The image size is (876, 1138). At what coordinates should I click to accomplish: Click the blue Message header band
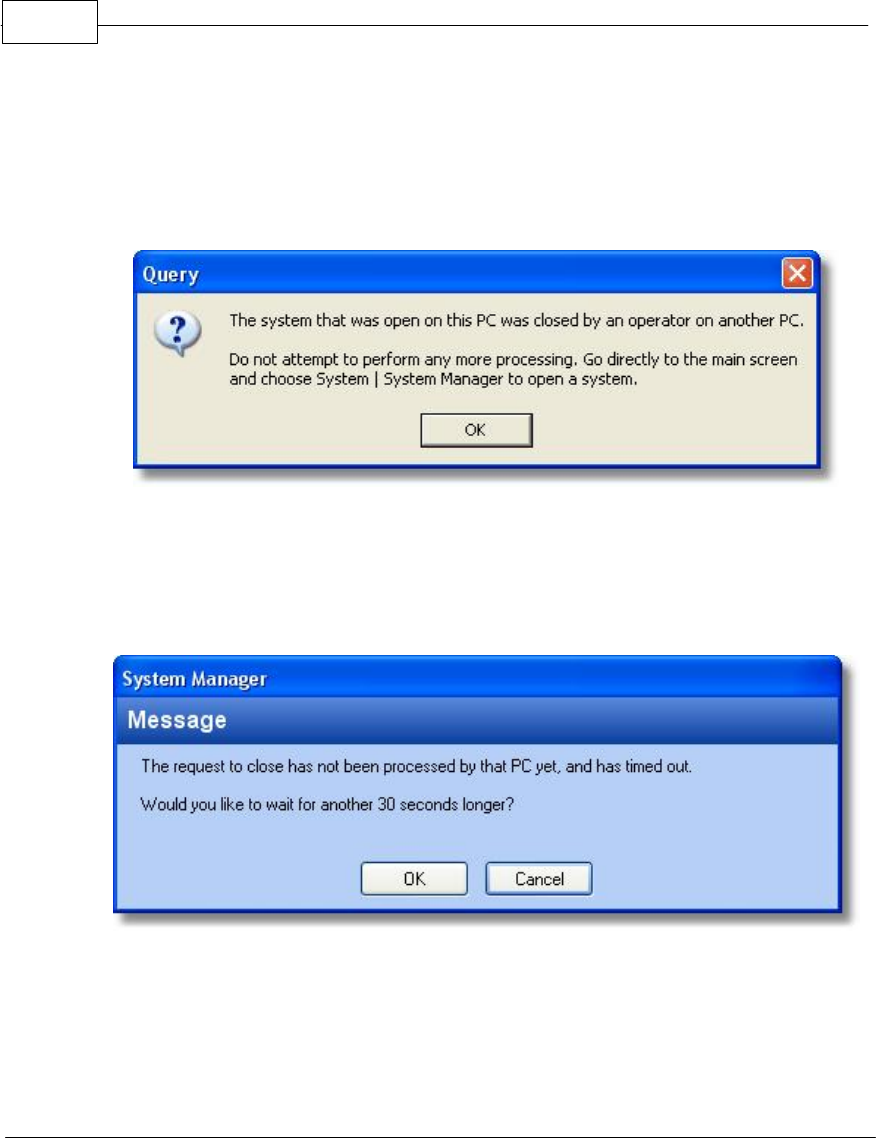(477, 720)
